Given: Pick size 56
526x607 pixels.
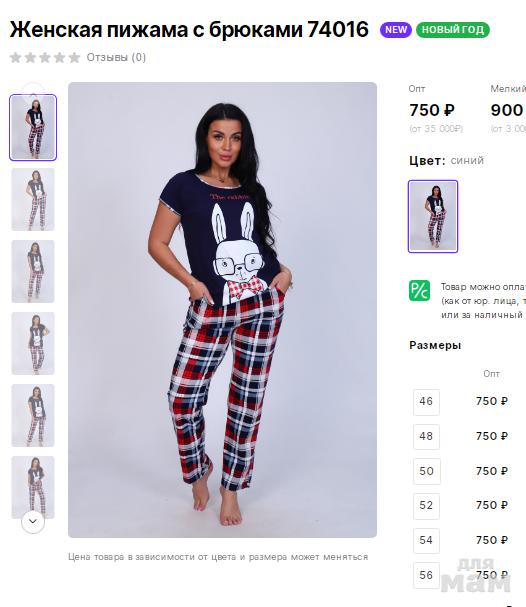Looking at the screenshot, I should point(426,575).
